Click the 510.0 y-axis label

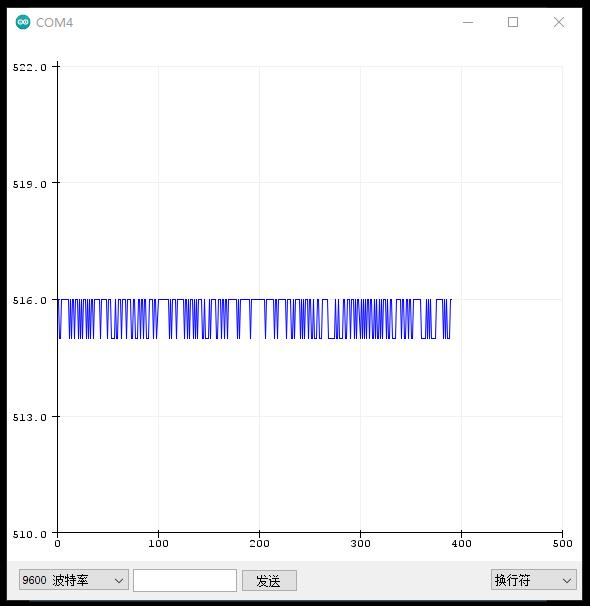[29, 535]
